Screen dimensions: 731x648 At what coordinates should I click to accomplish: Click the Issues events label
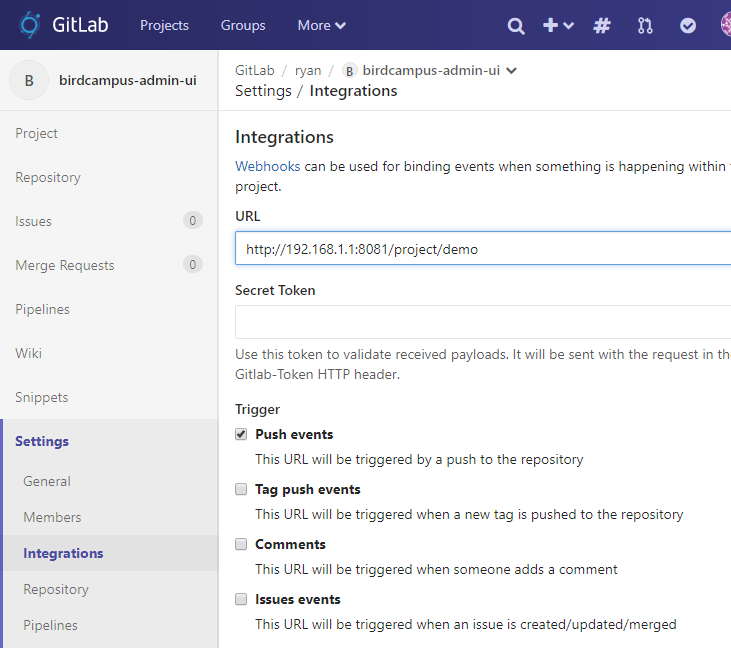click(297, 600)
